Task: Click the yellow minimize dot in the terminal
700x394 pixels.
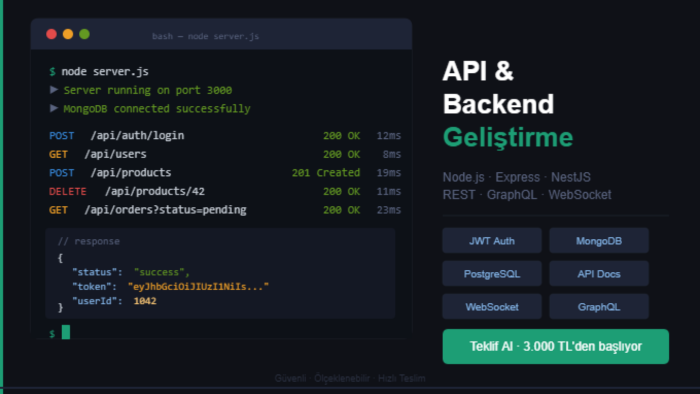Action: tap(68, 34)
